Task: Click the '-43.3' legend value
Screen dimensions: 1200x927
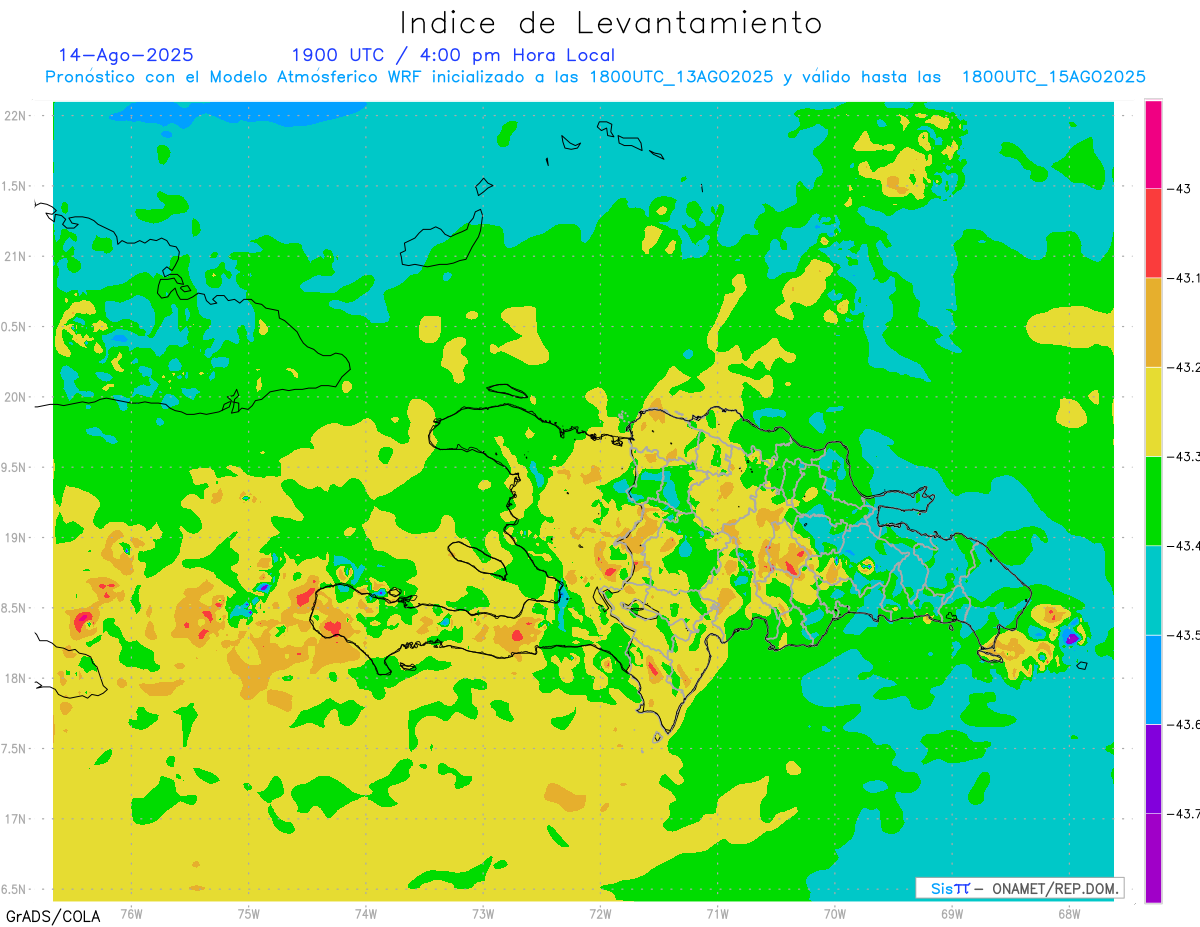Action: [1183, 456]
